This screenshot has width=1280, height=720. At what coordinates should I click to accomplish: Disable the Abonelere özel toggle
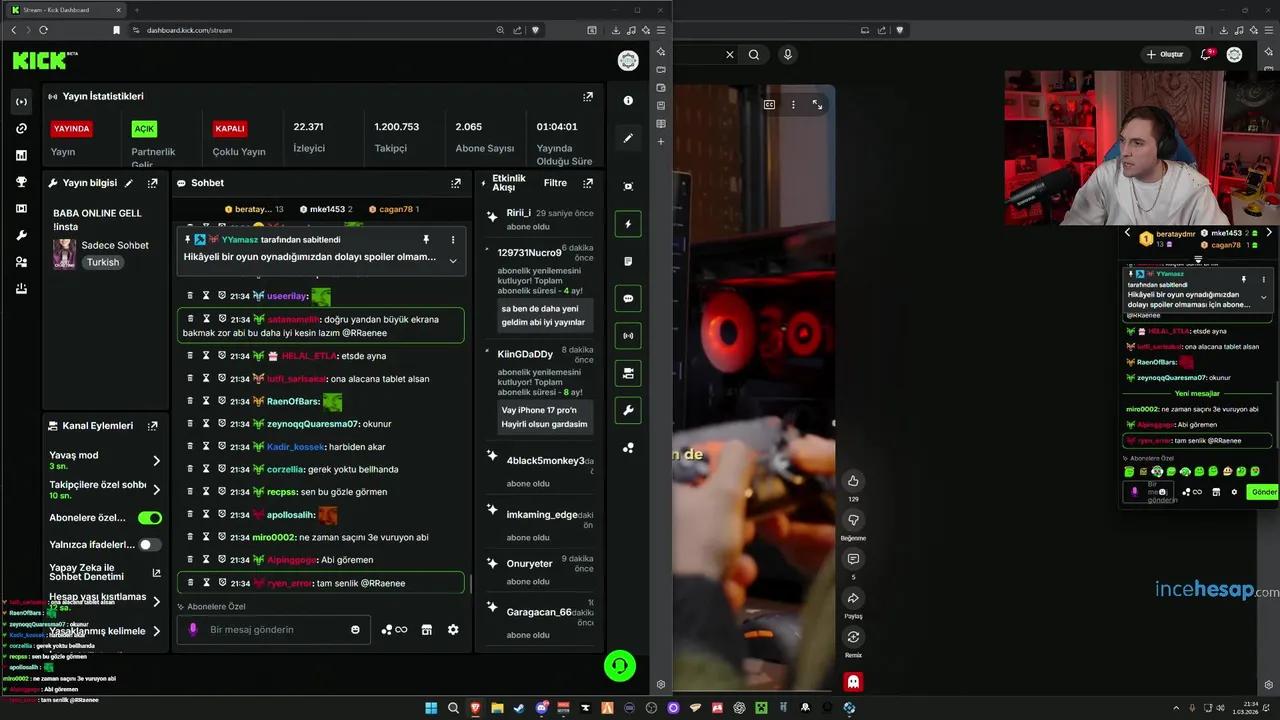[x=150, y=518]
